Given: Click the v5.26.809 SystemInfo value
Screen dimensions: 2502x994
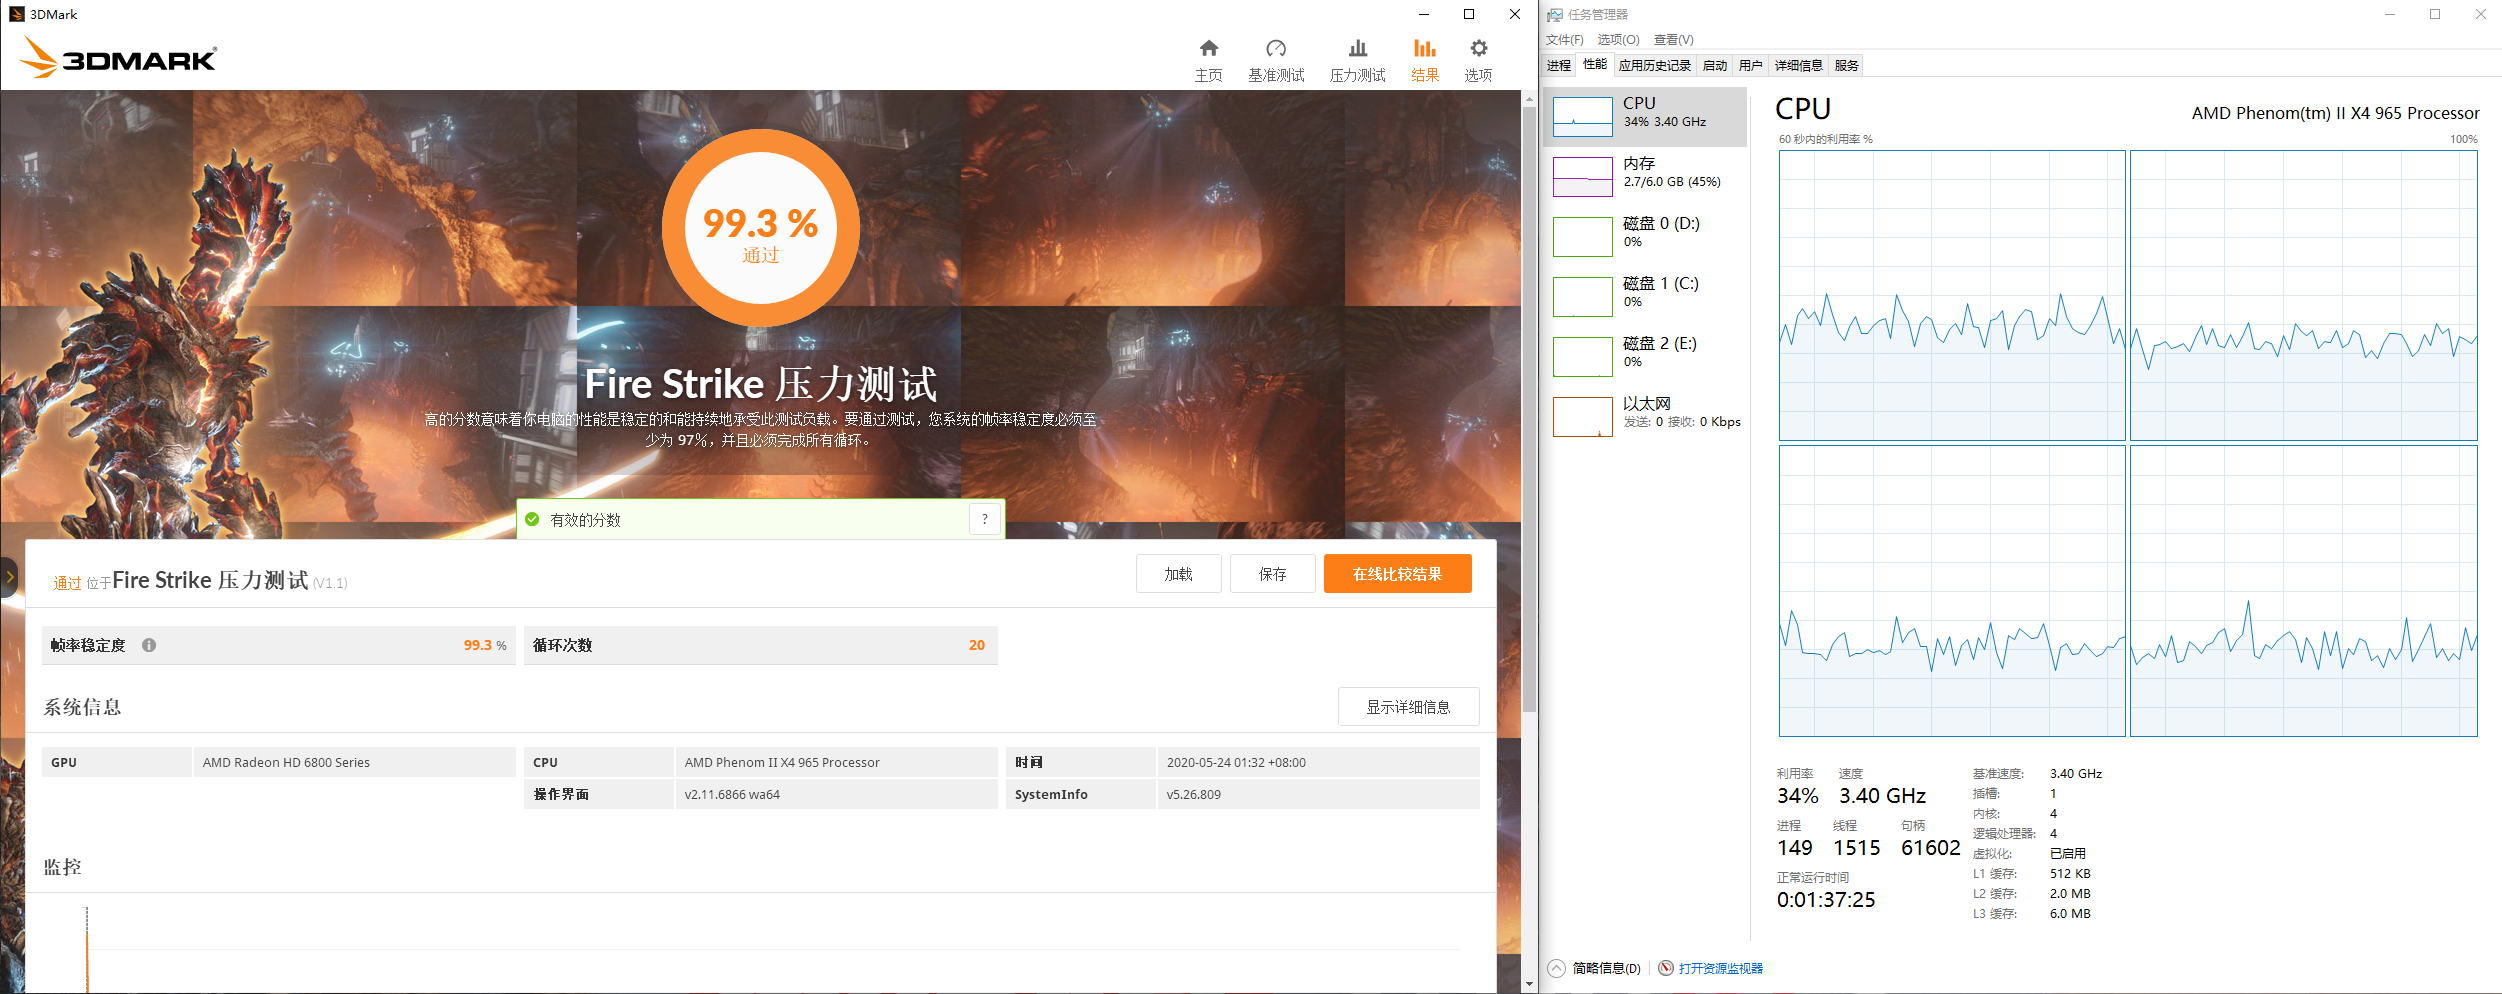Looking at the screenshot, I should click(x=1193, y=794).
